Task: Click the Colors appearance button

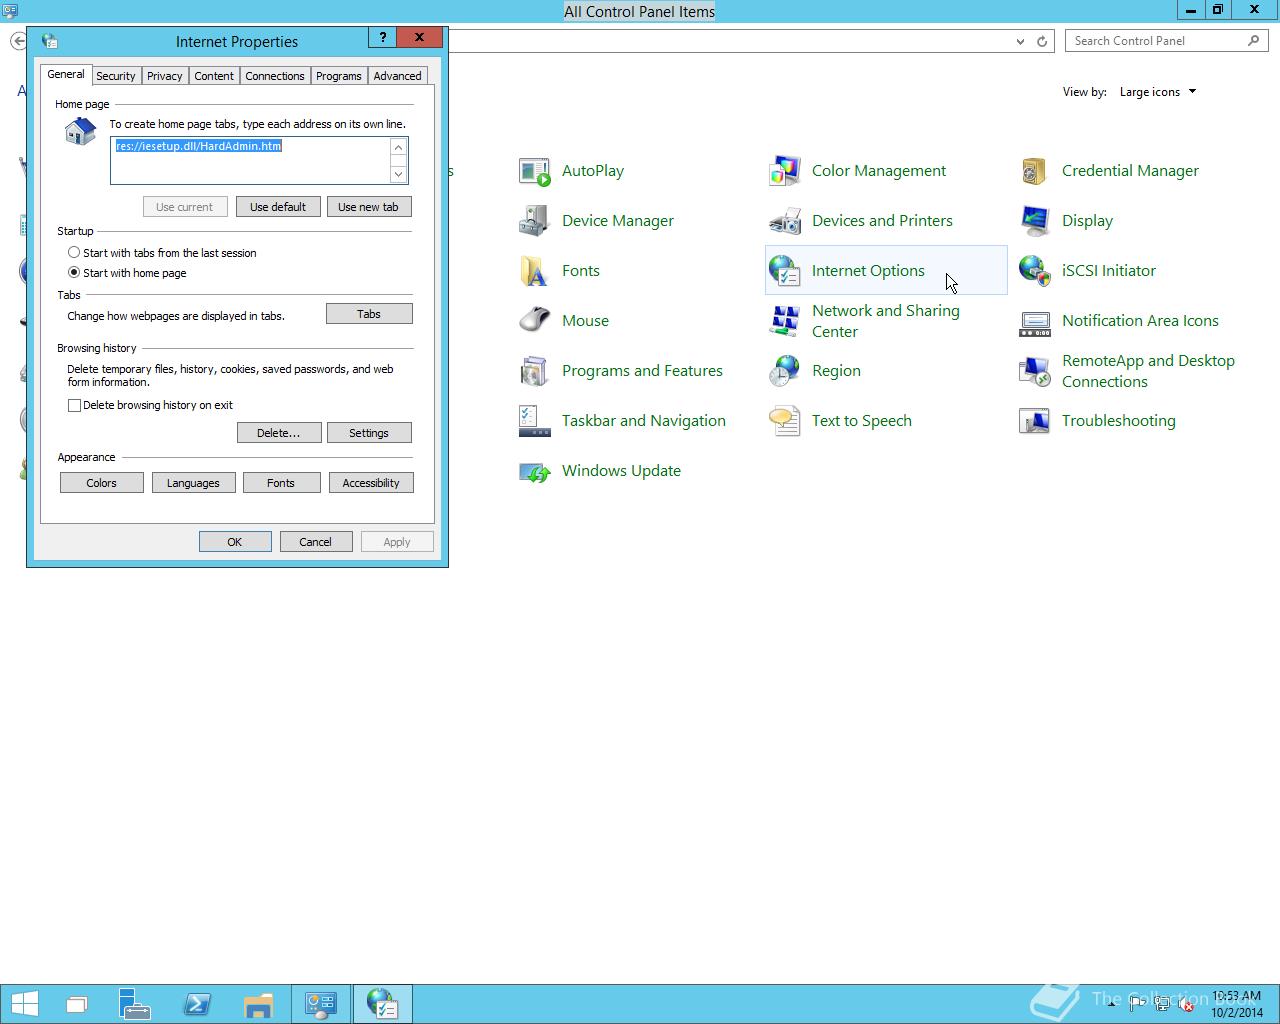Action: click(102, 483)
